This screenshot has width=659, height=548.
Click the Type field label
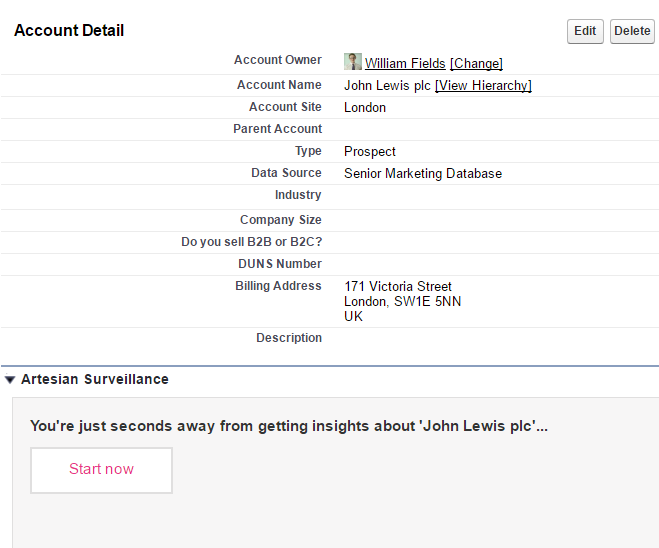(308, 151)
